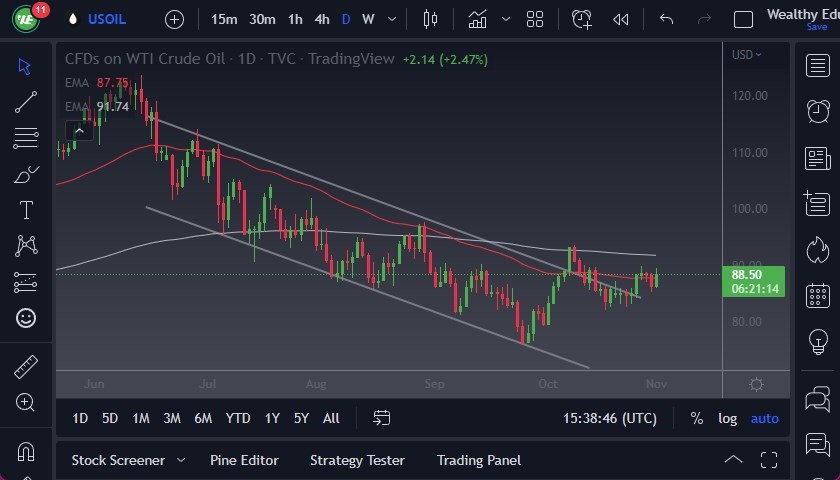Open the candlestick chart style picker
The image size is (840, 480).
[x=431, y=19]
